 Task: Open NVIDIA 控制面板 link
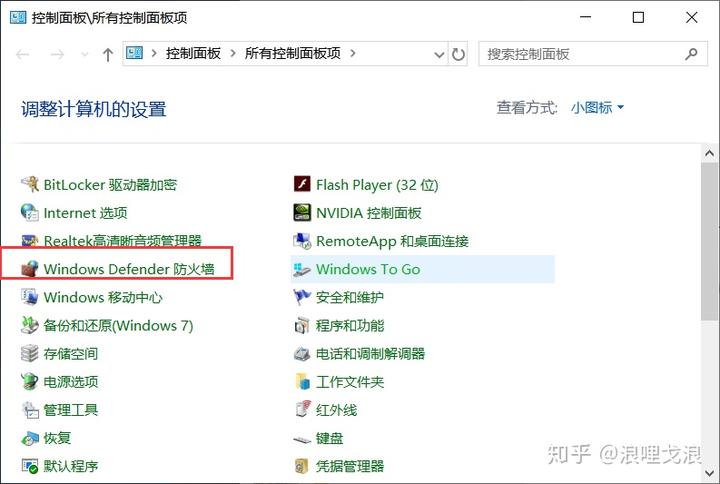369,213
